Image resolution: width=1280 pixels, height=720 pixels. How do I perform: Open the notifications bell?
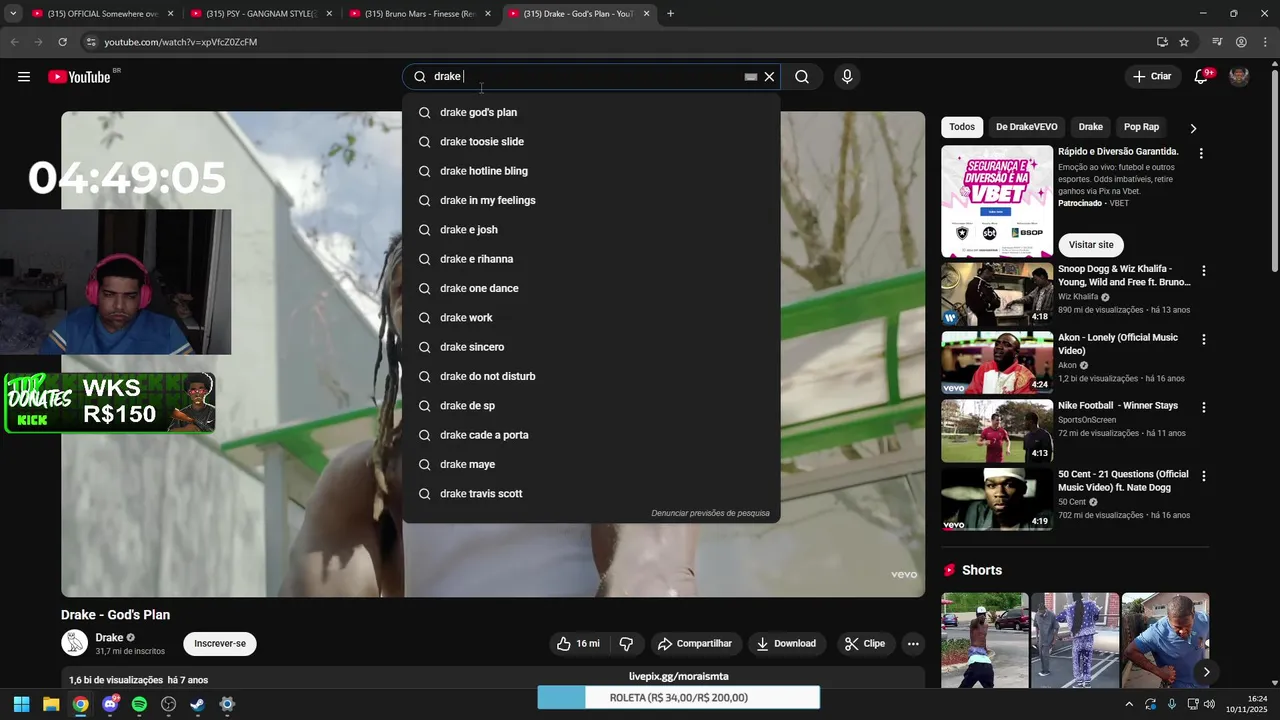point(1201,77)
